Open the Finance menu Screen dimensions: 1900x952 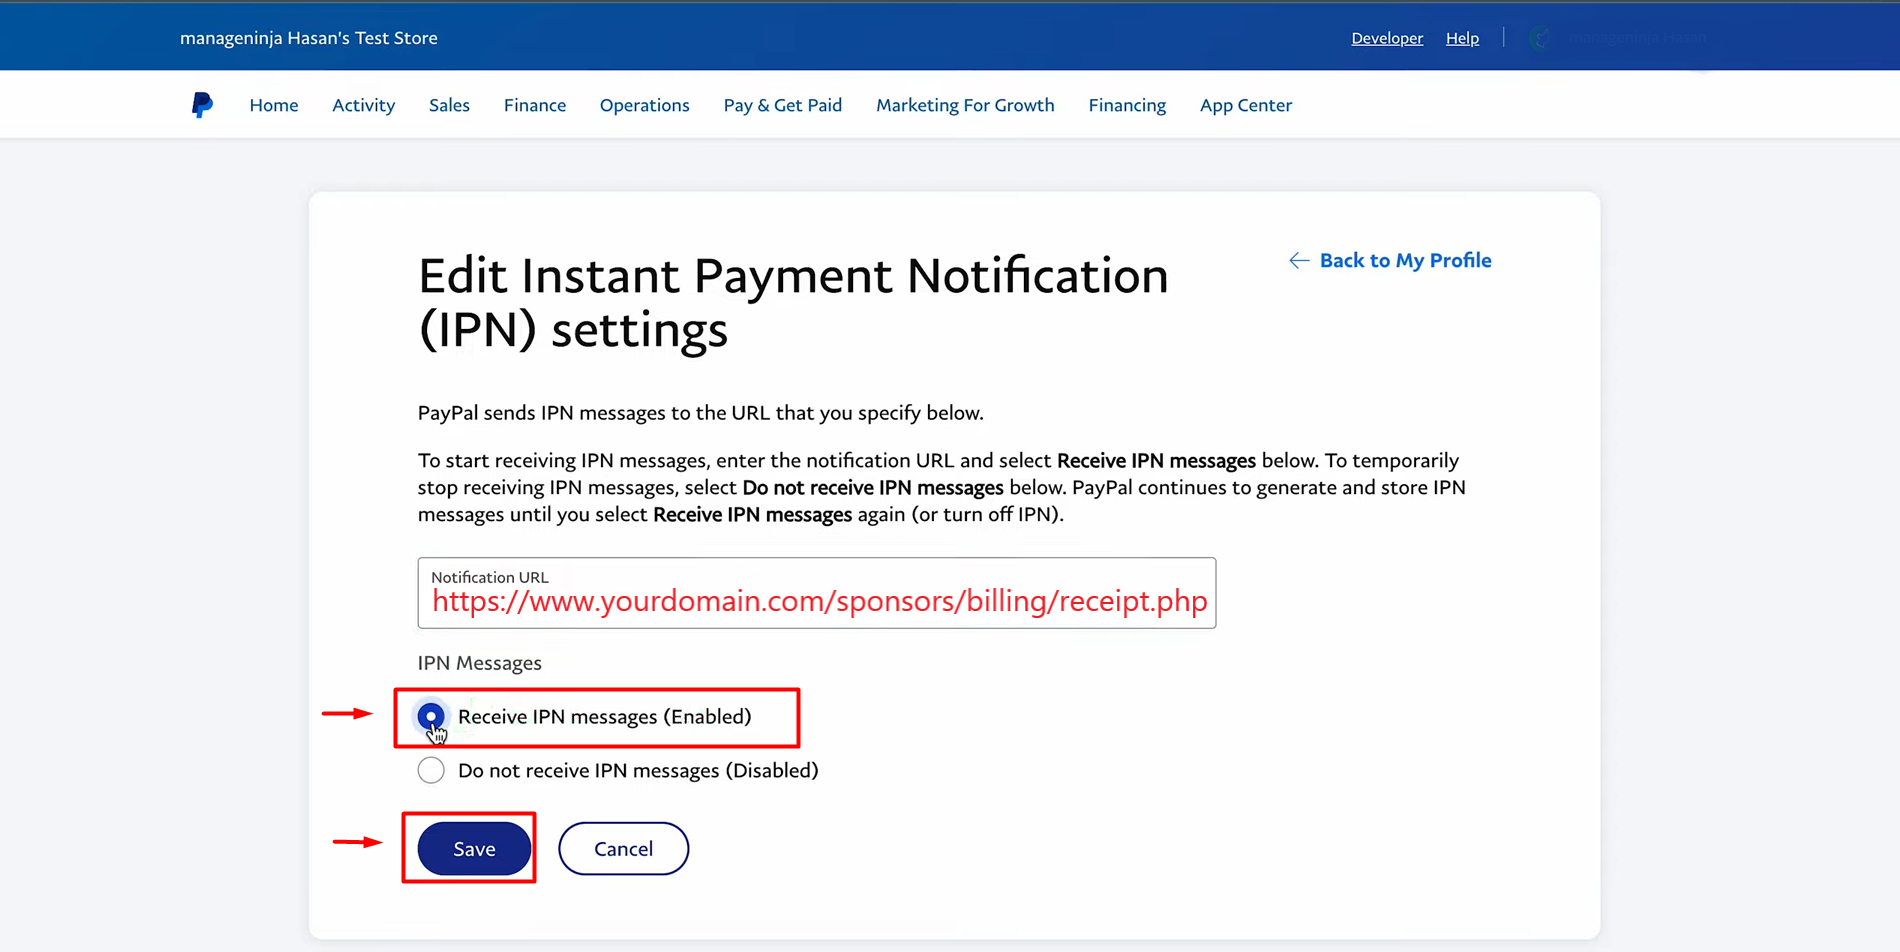point(535,105)
